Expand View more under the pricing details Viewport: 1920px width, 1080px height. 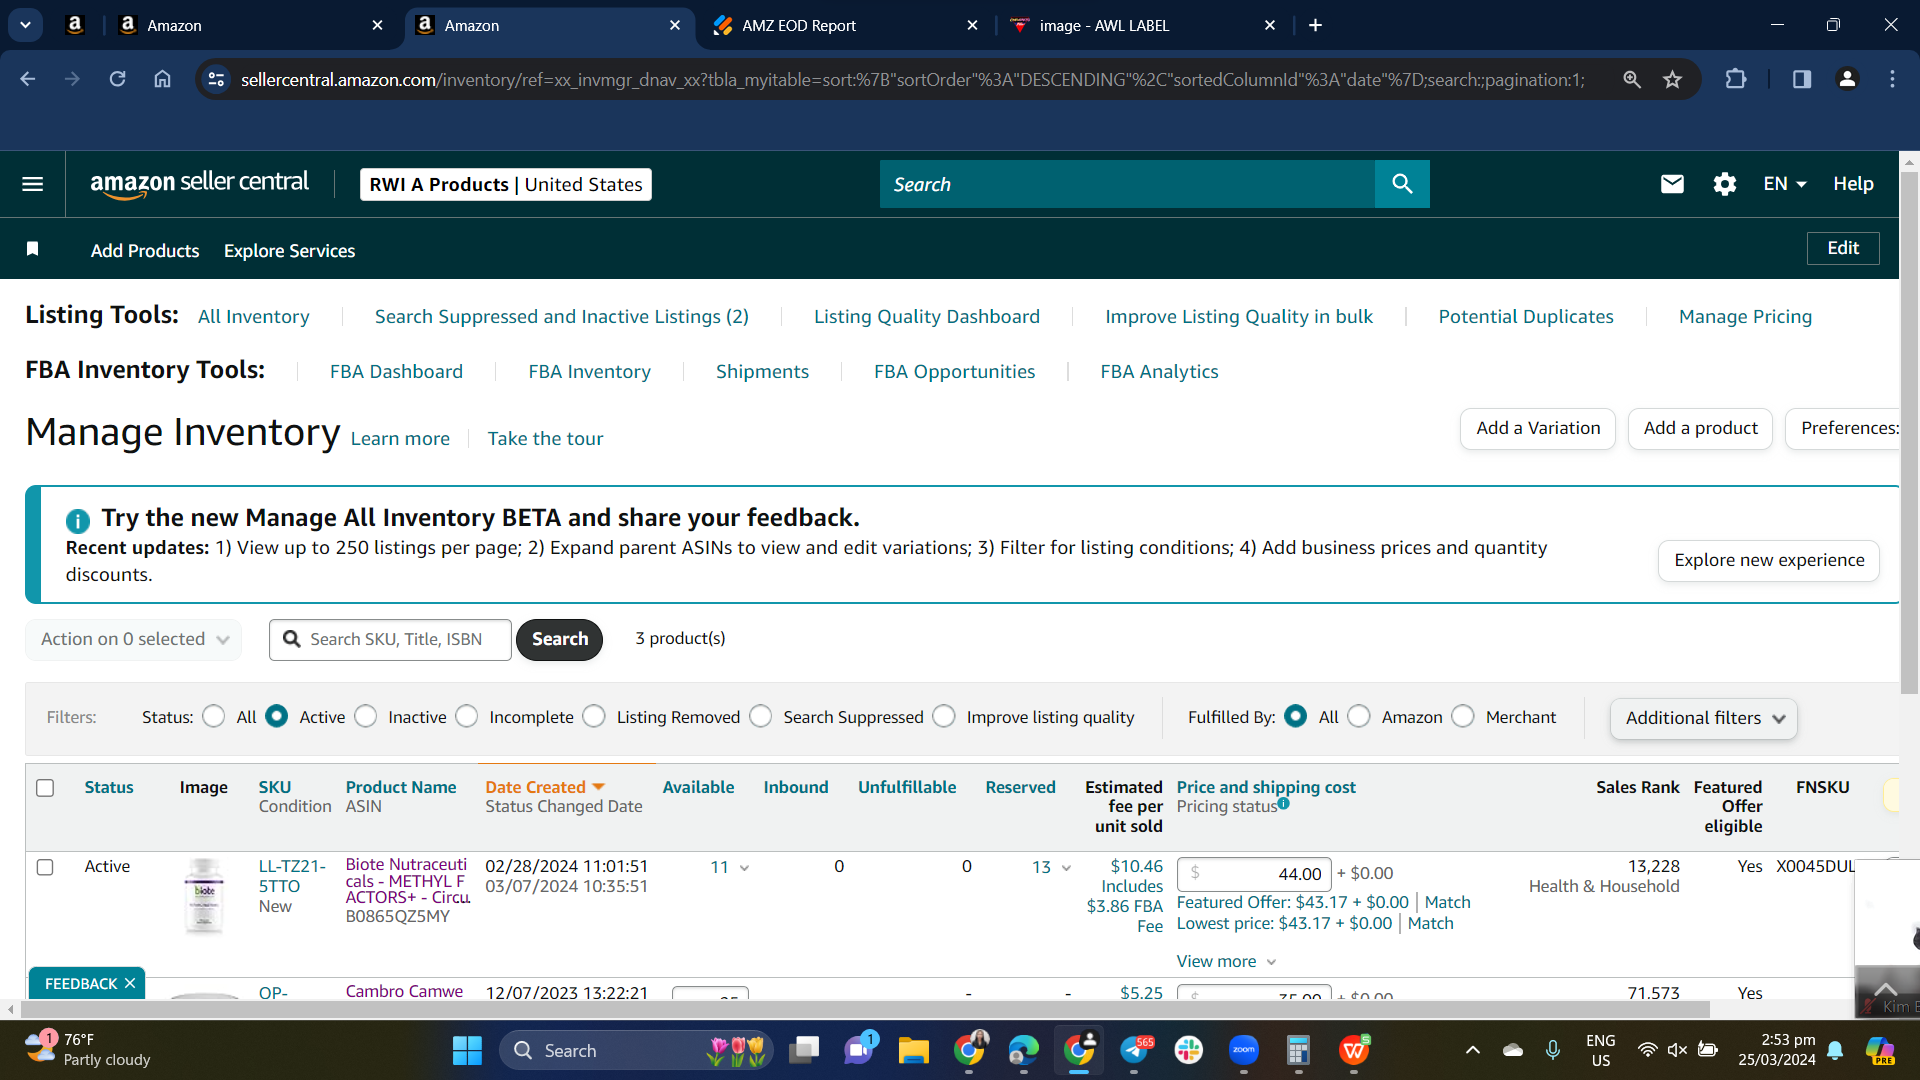coord(1227,961)
